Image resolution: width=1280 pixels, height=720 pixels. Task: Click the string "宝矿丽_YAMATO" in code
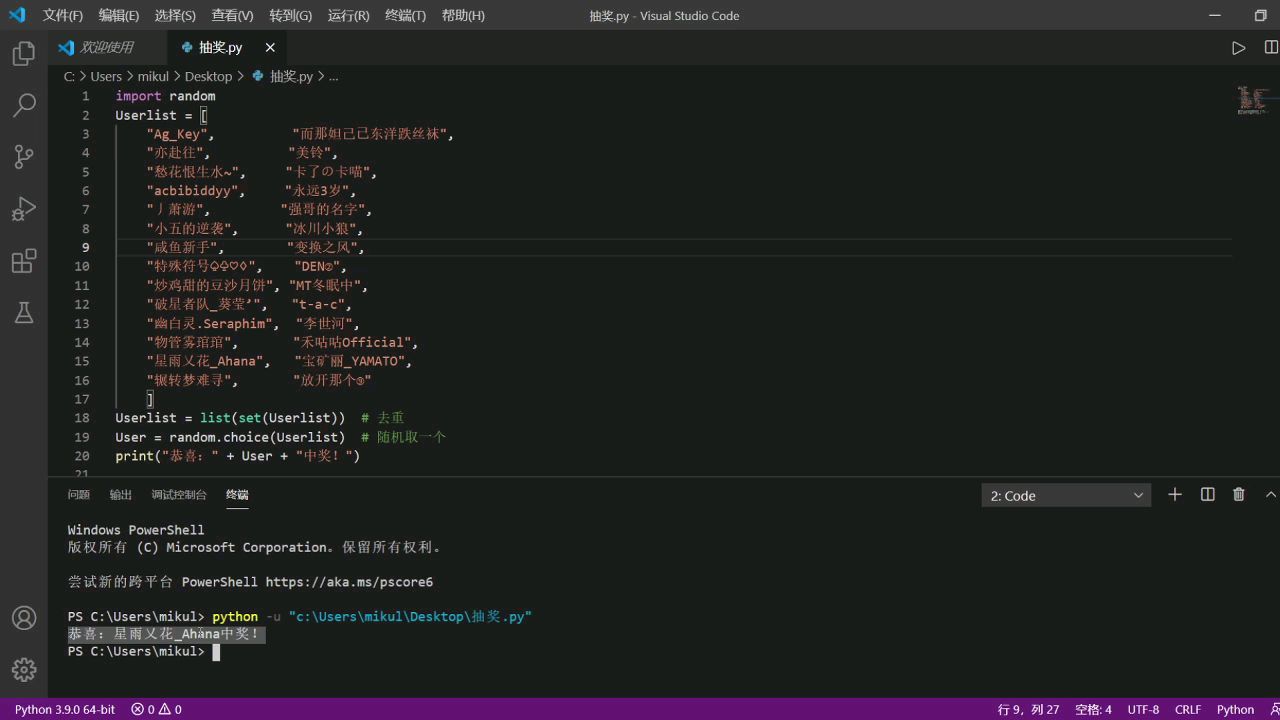tap(350, 361)
